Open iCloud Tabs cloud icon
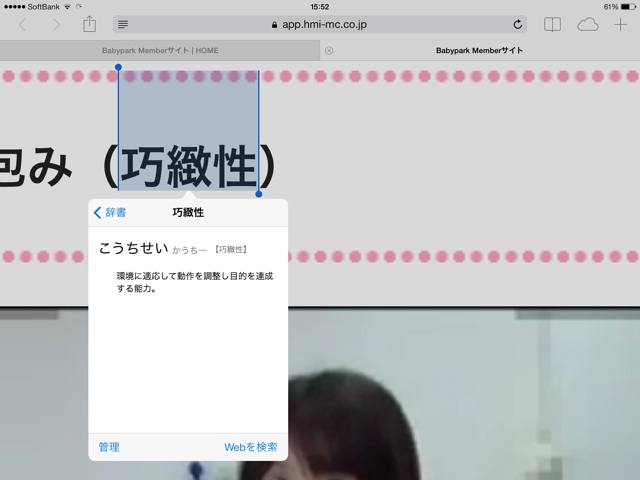The width and height of the screenshot is (640, 480). pyautogui.click(x=588, y=24)
